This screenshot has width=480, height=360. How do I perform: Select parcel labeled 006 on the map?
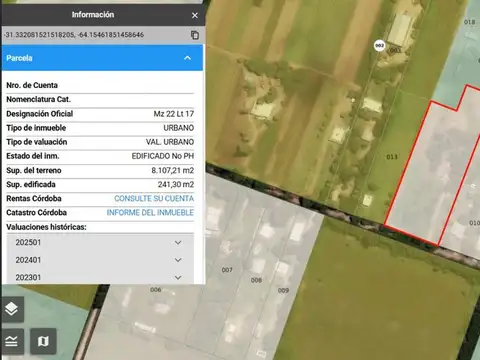156,290
